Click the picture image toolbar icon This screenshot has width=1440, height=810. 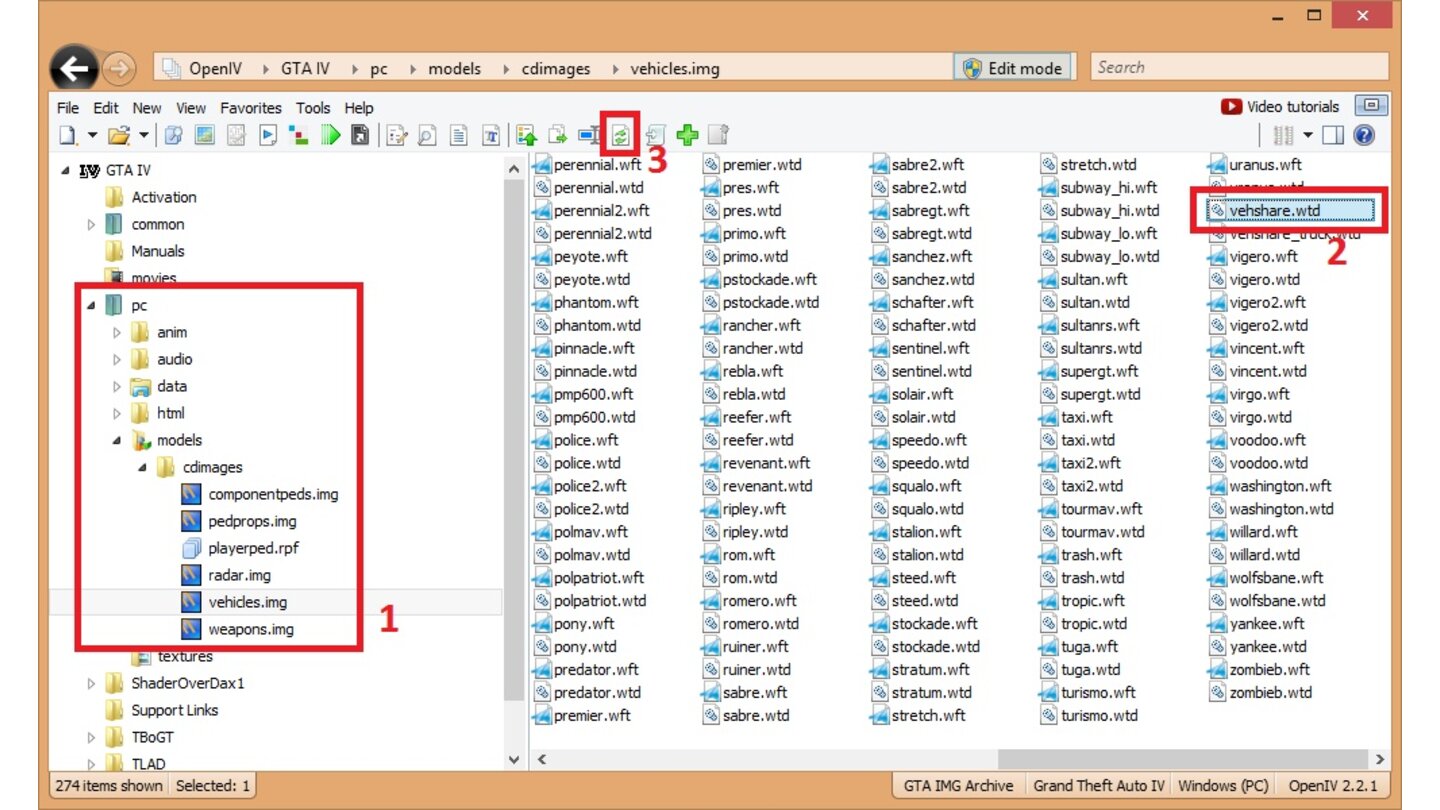tap(205, 135)
